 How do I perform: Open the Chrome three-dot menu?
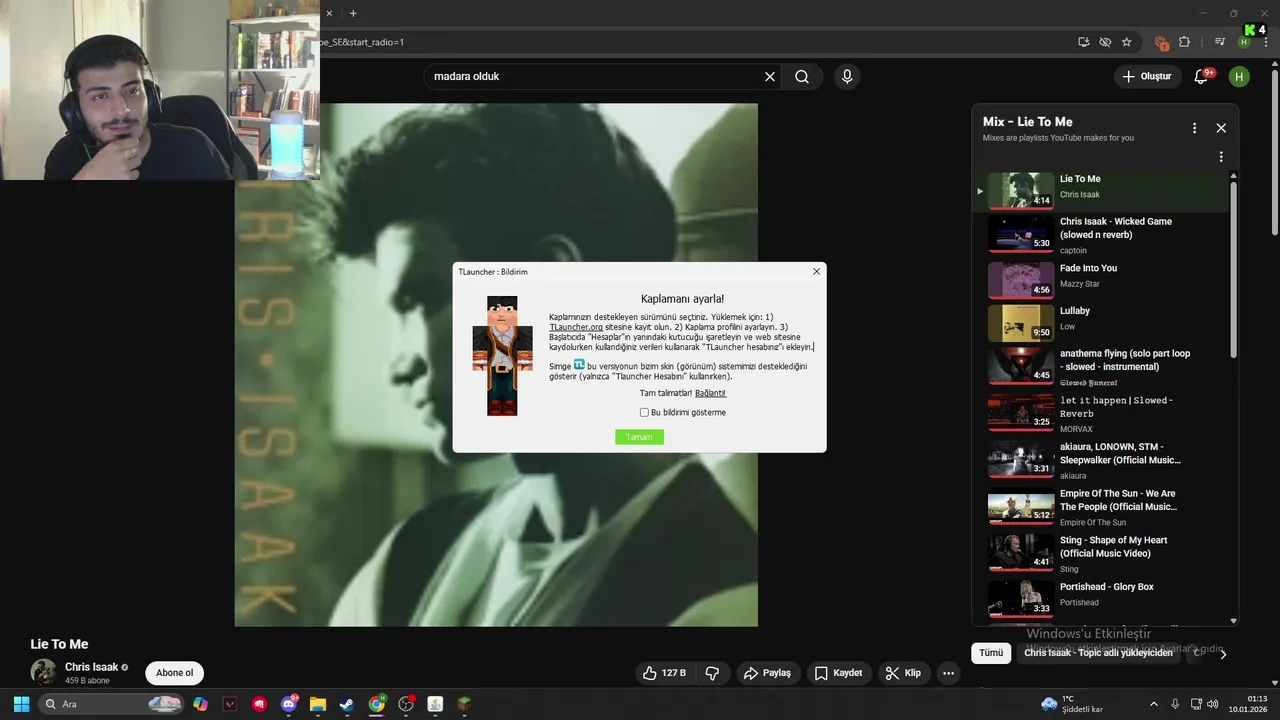[x=1265, y=42]
